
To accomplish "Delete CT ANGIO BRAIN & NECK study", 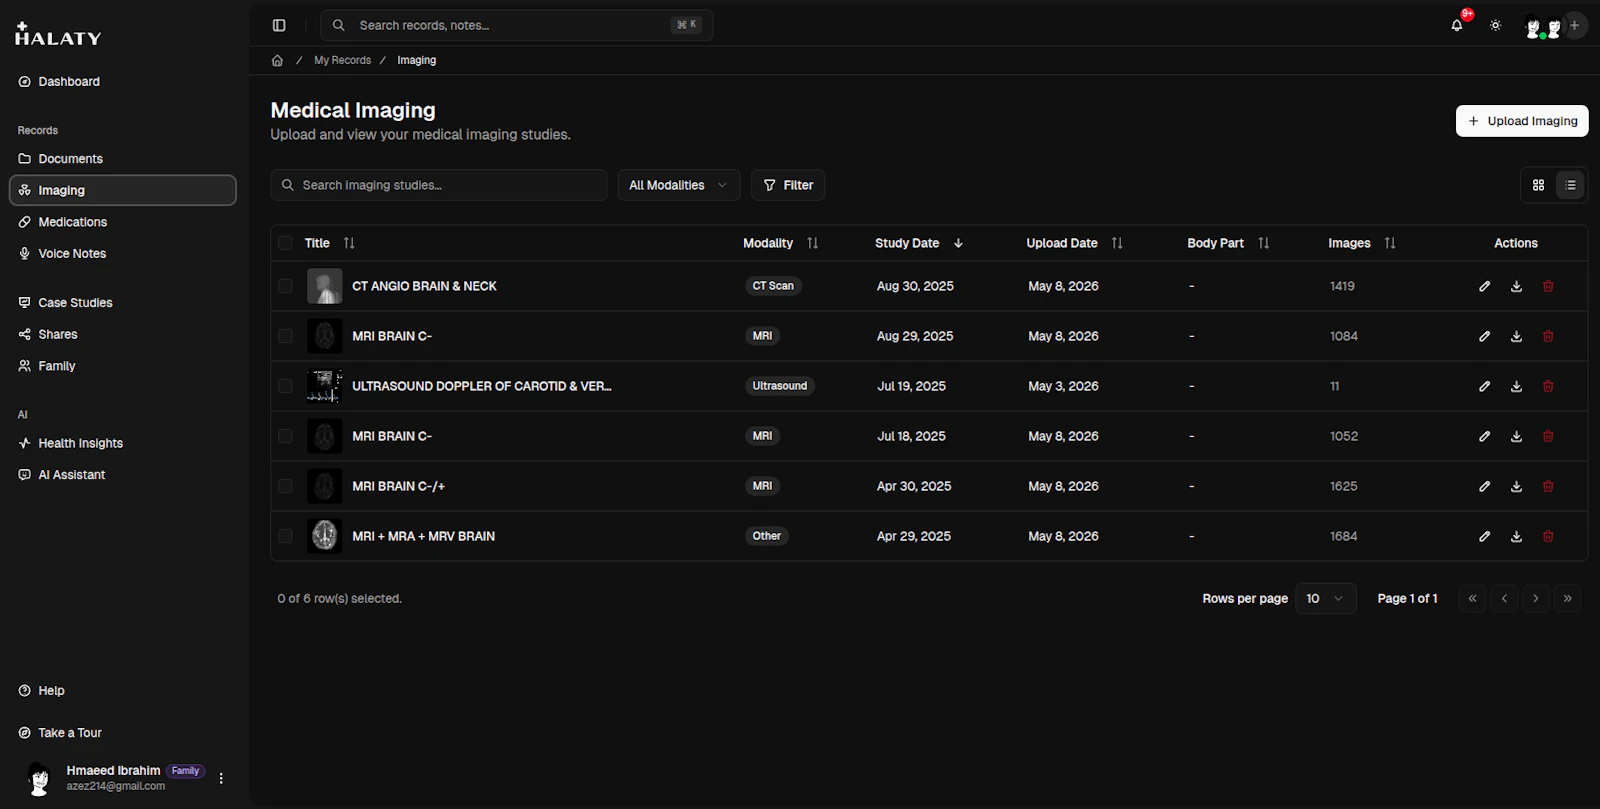I will 1548,286.
